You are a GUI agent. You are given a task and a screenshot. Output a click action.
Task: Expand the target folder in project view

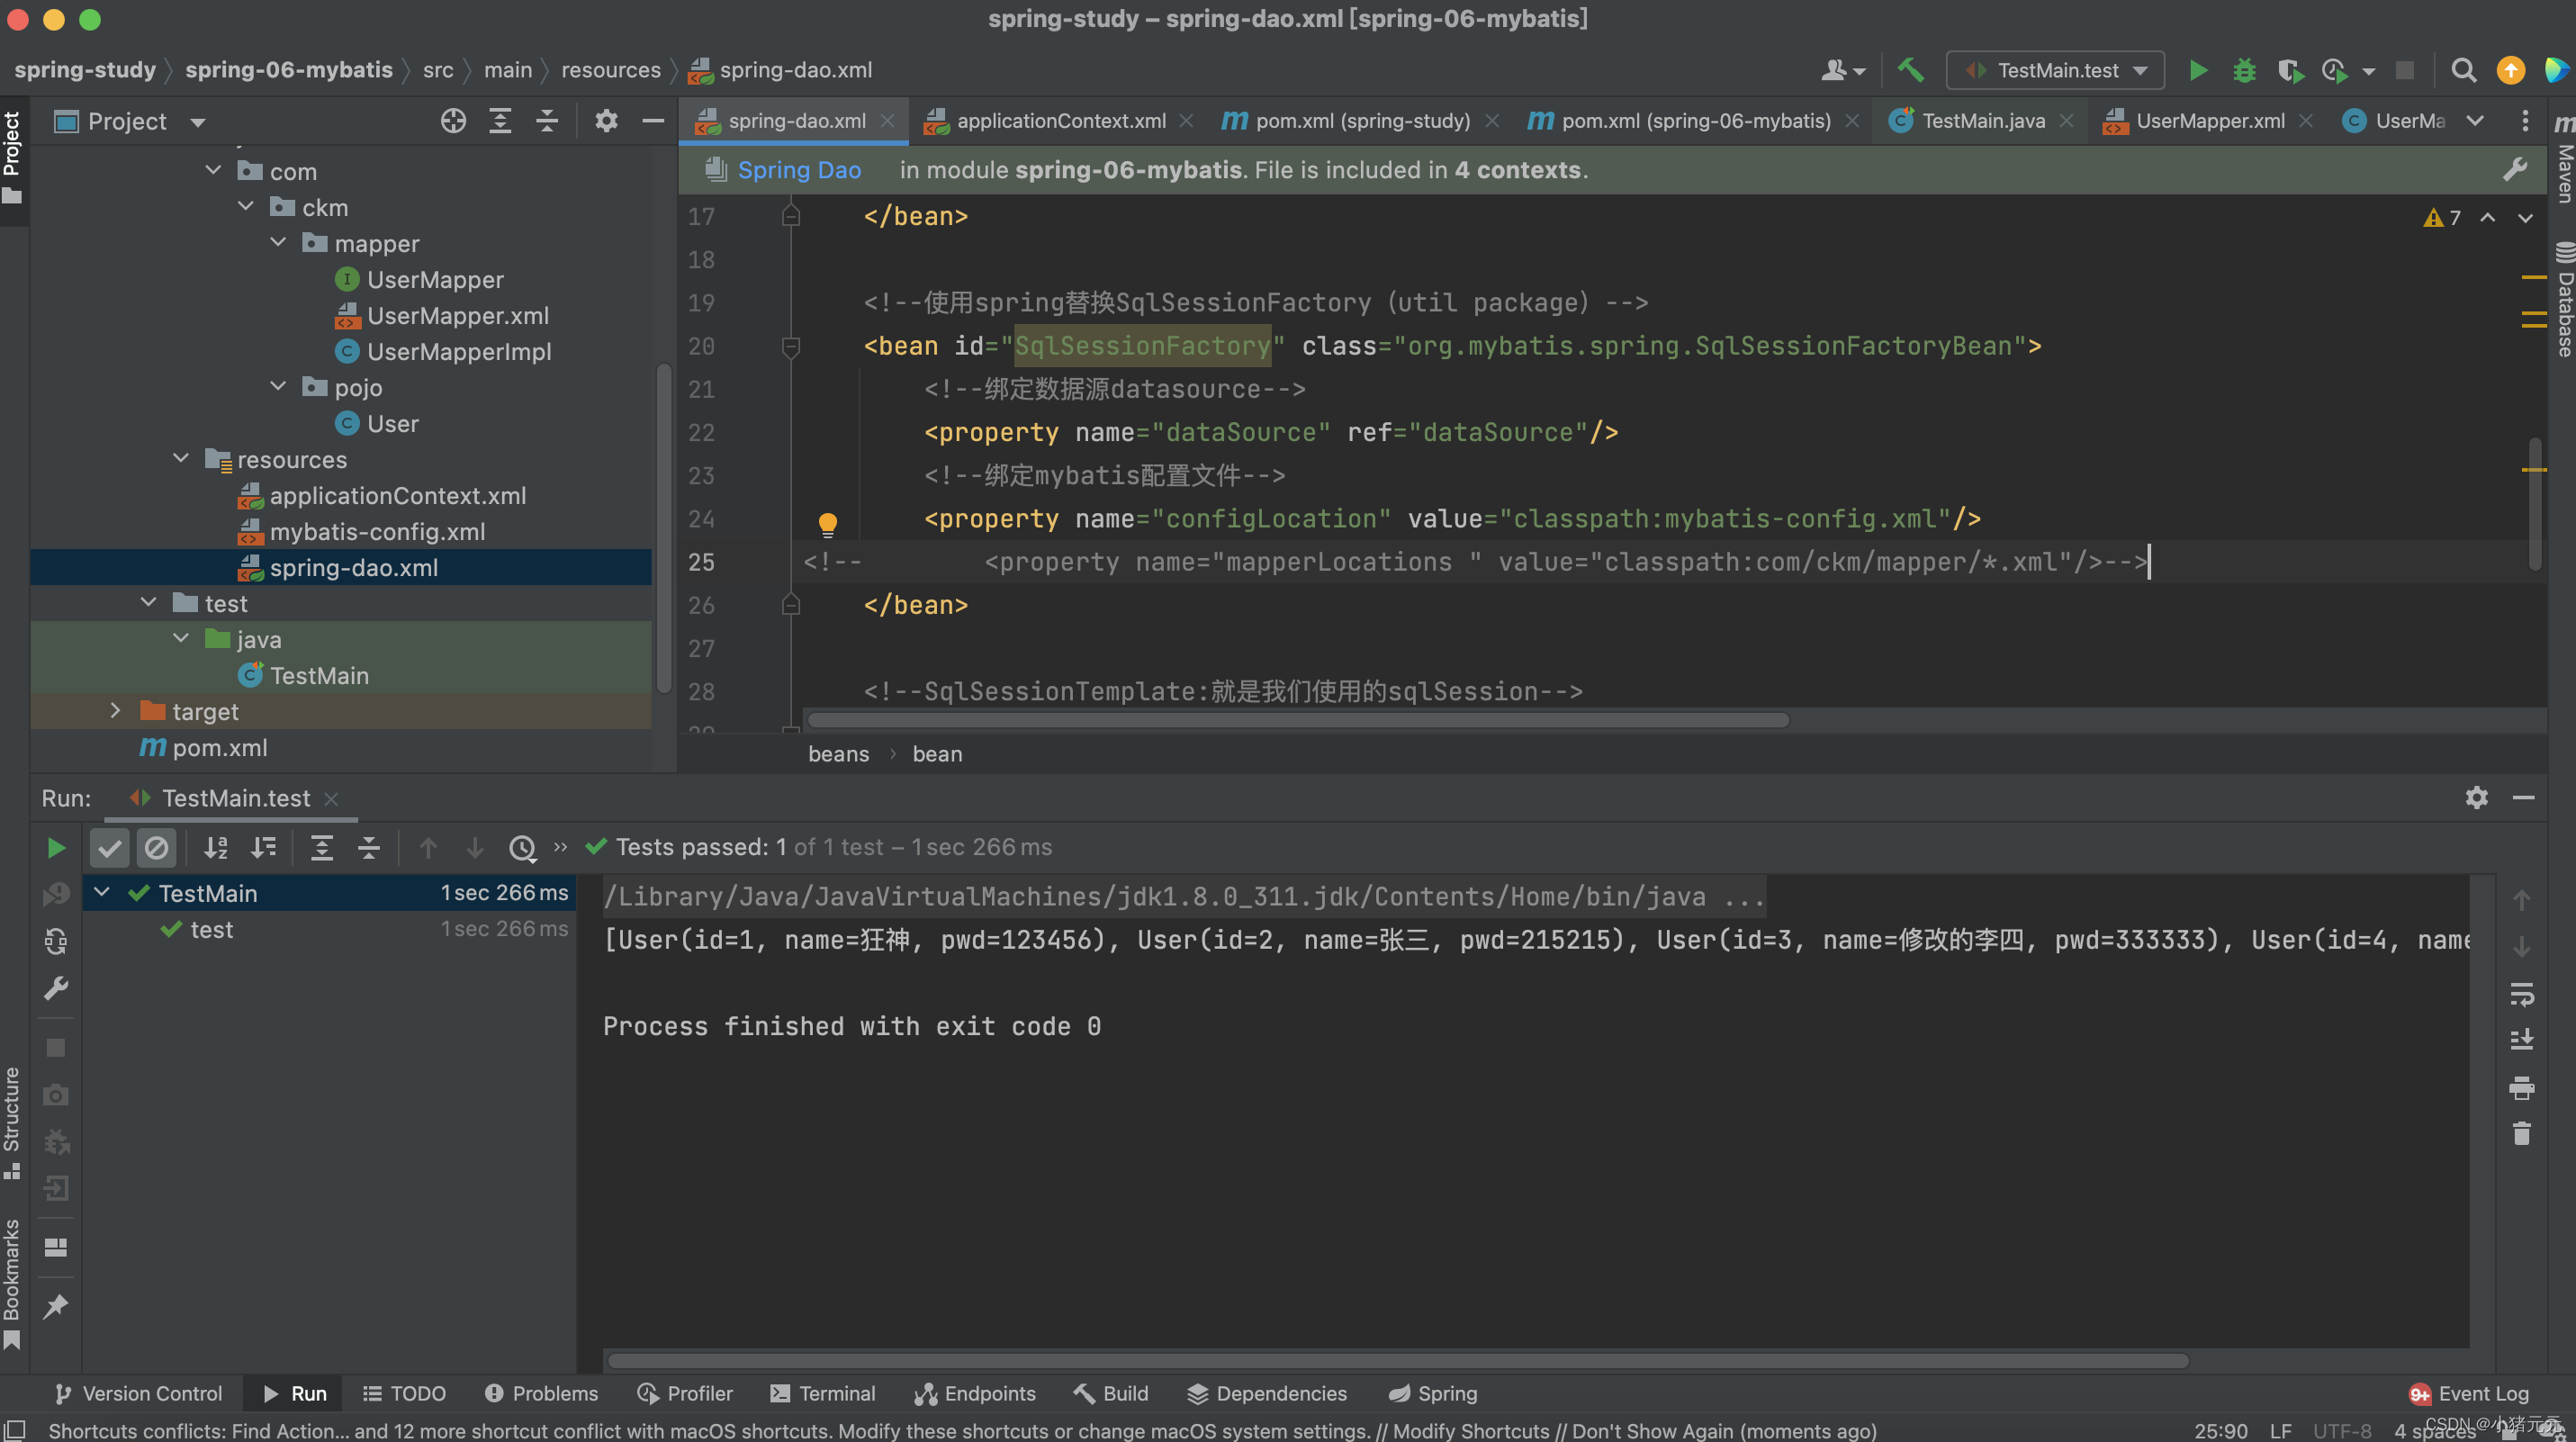[112, 711]
